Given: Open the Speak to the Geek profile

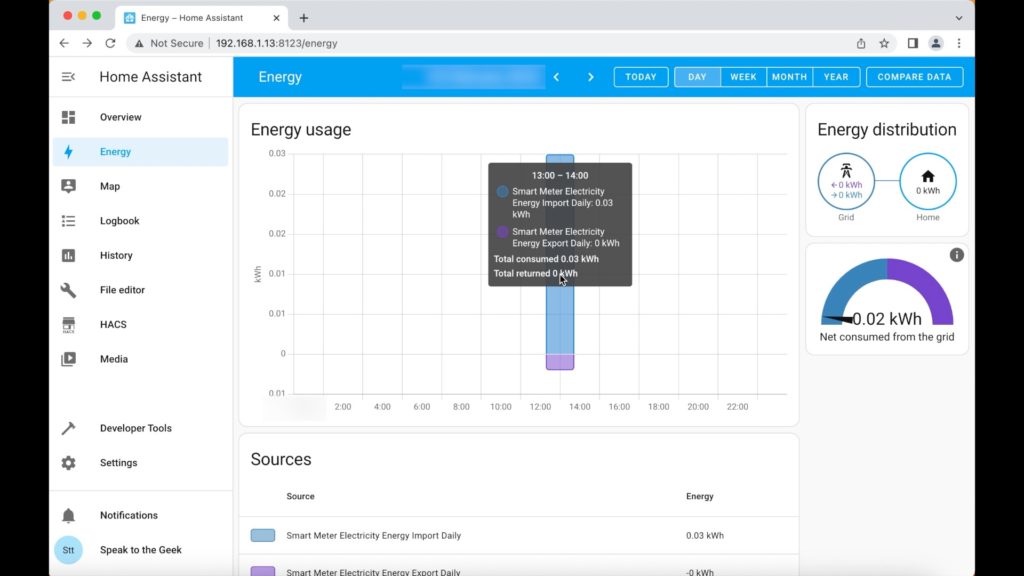Looking at the screenshot, I should [140, 550].
